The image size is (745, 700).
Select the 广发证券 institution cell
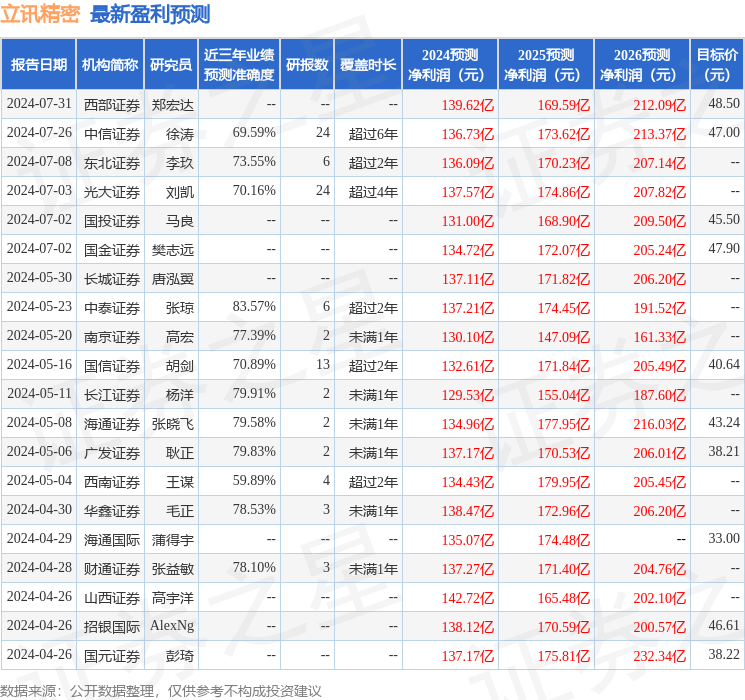point(112,452)
